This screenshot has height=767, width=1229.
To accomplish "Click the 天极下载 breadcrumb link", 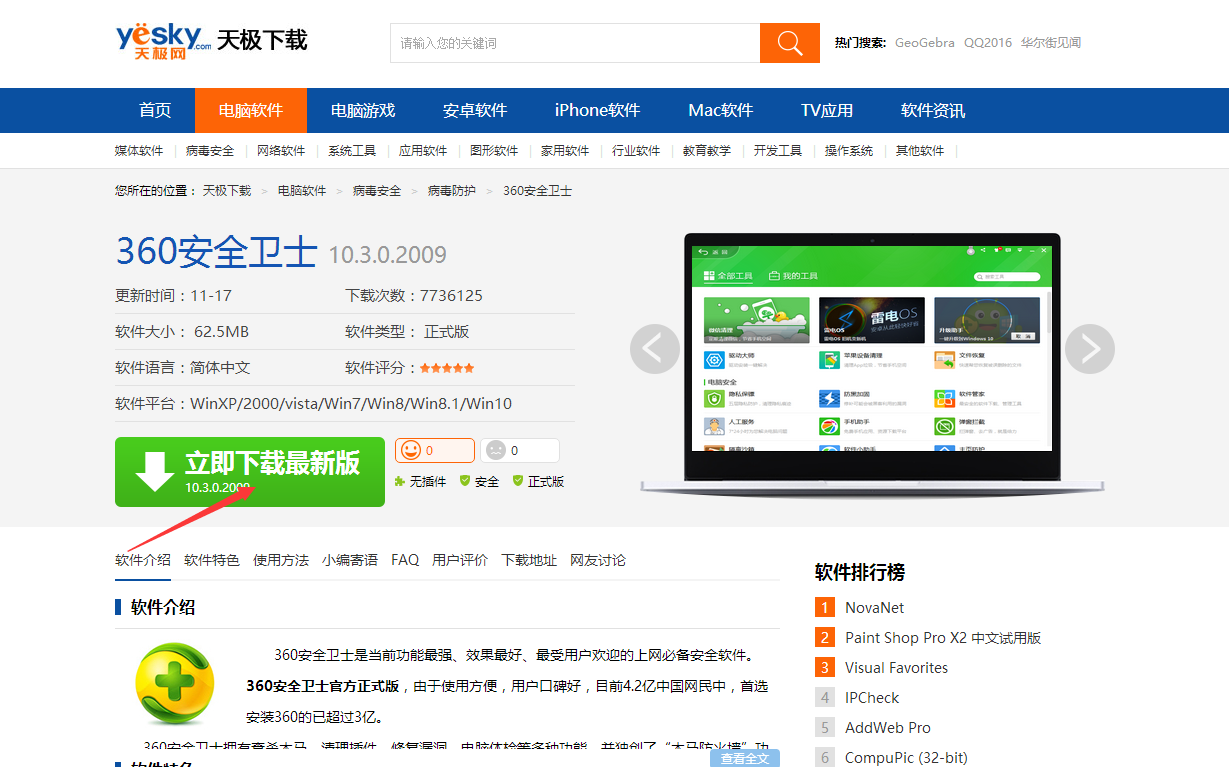I will (227, 190).
